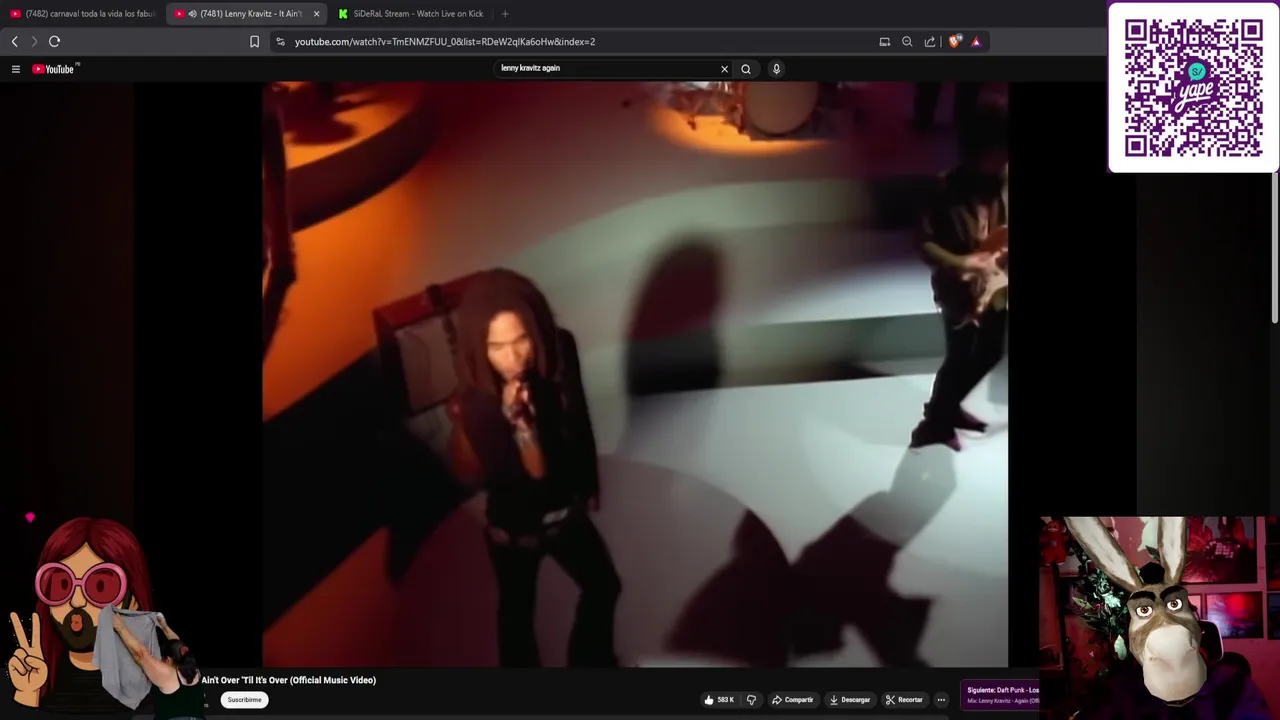Image resolution: width=1280 pixels, height=720 pixels.
Task: Select the Lenny Kravitz YouTube tab
Action: click(250, 14)
